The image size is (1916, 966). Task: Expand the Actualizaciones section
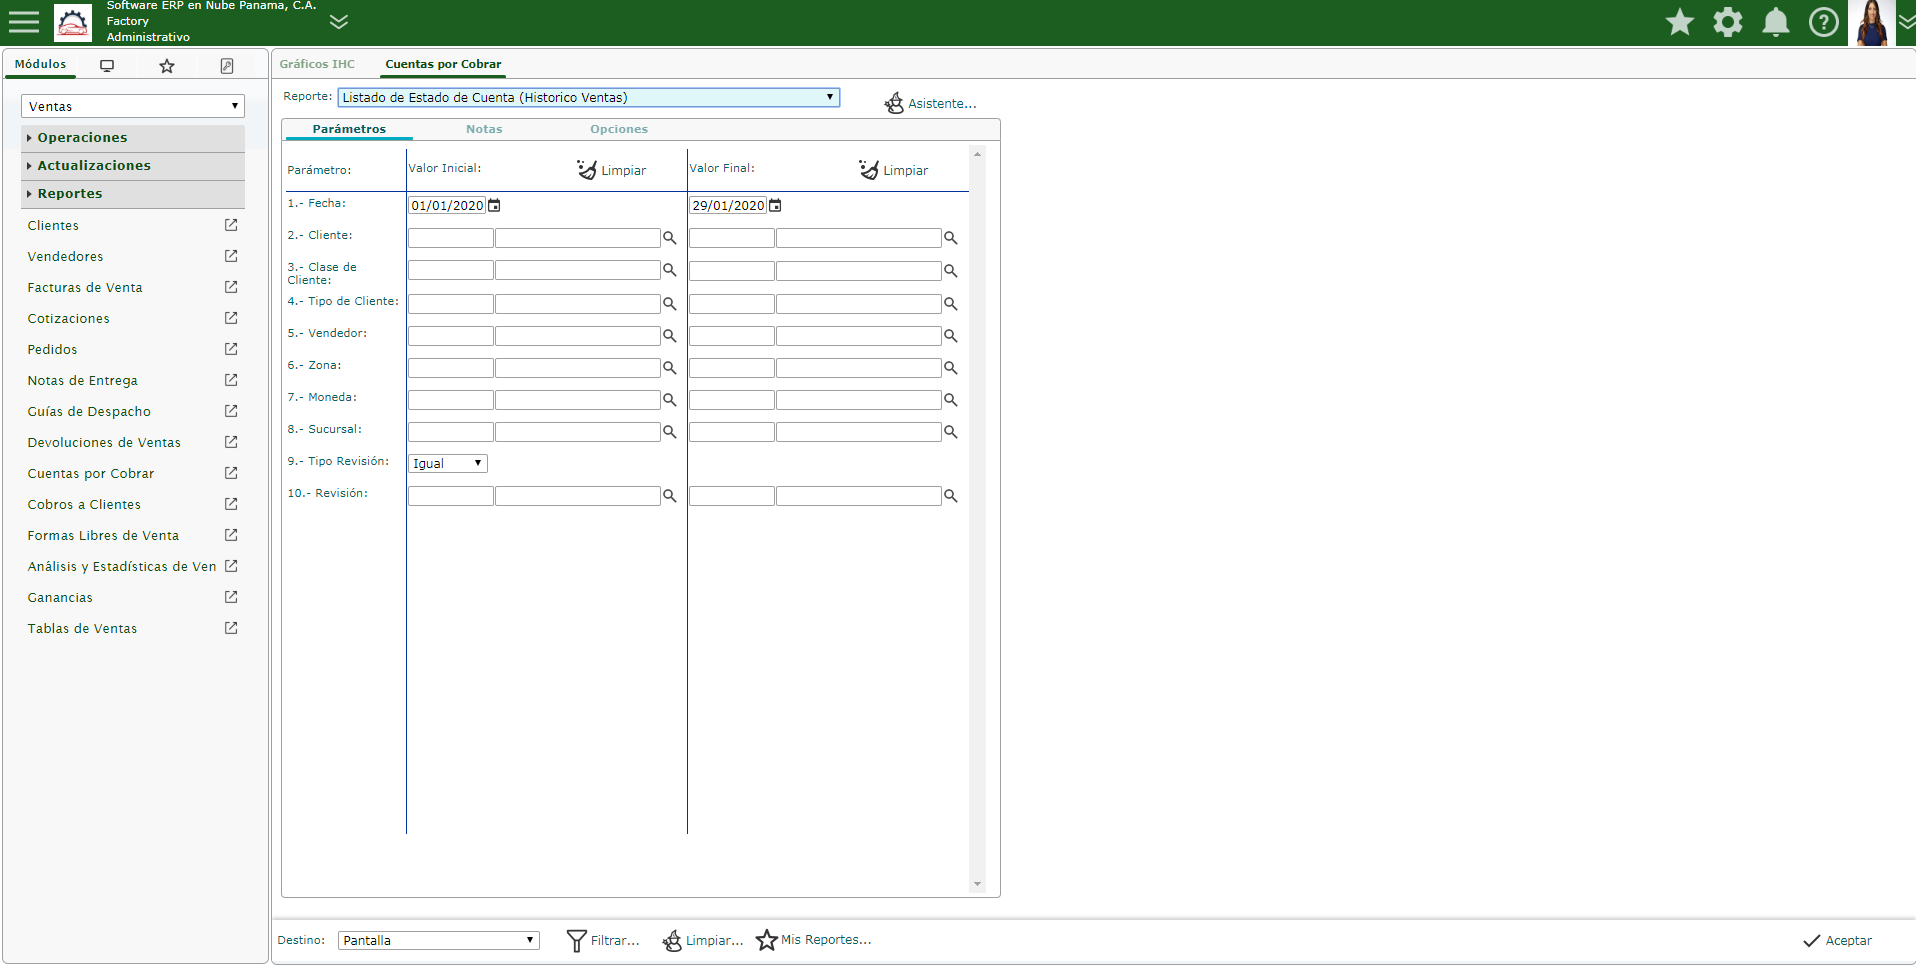pos(133,166)
